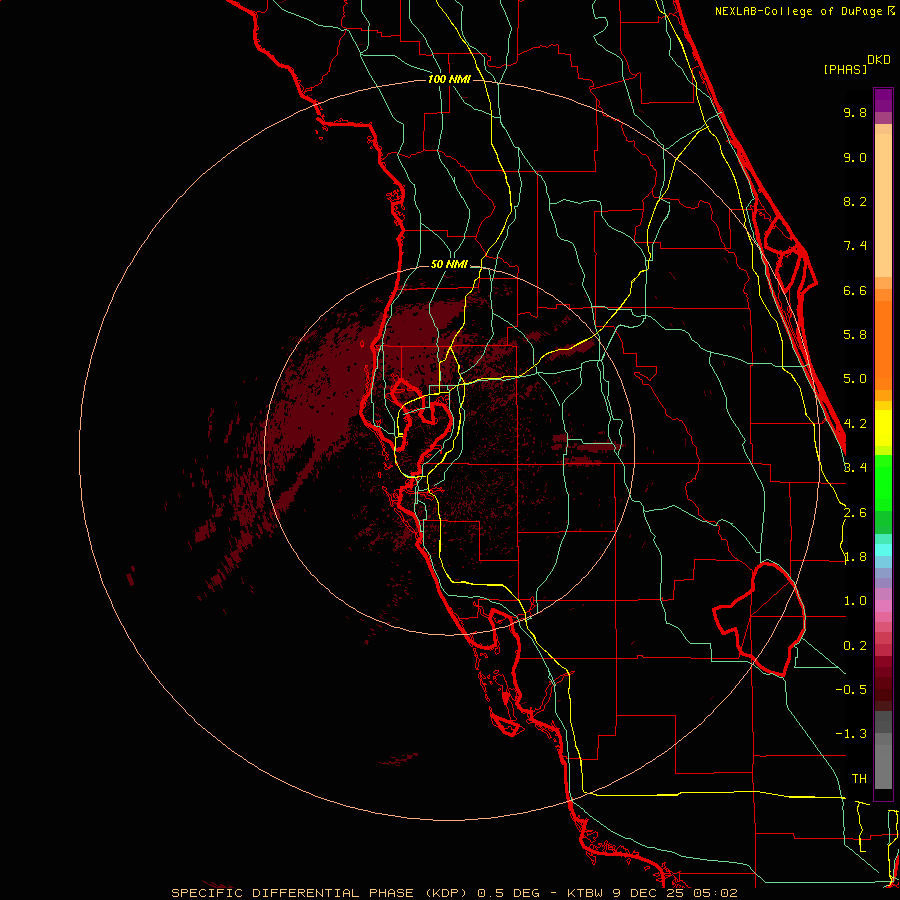Select the pink band in the color scale
Viewport: 900px width, 900px height.
tap(883, 606)
